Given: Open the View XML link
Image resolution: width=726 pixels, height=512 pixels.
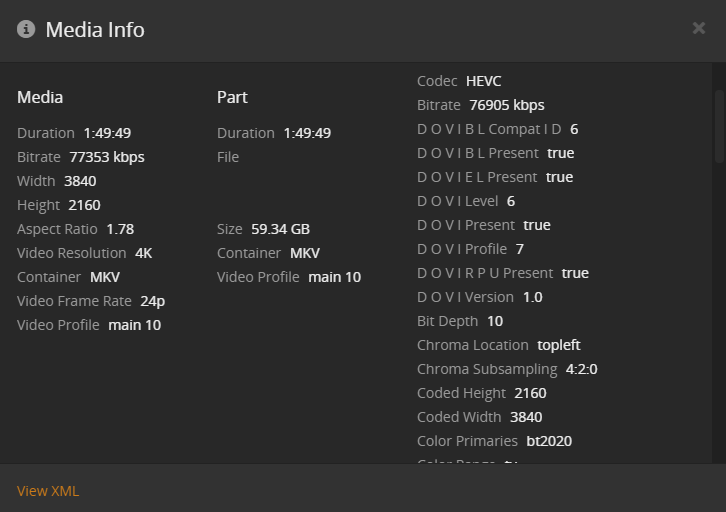Looking at the screenshot, I should click(x=47, y=491).
